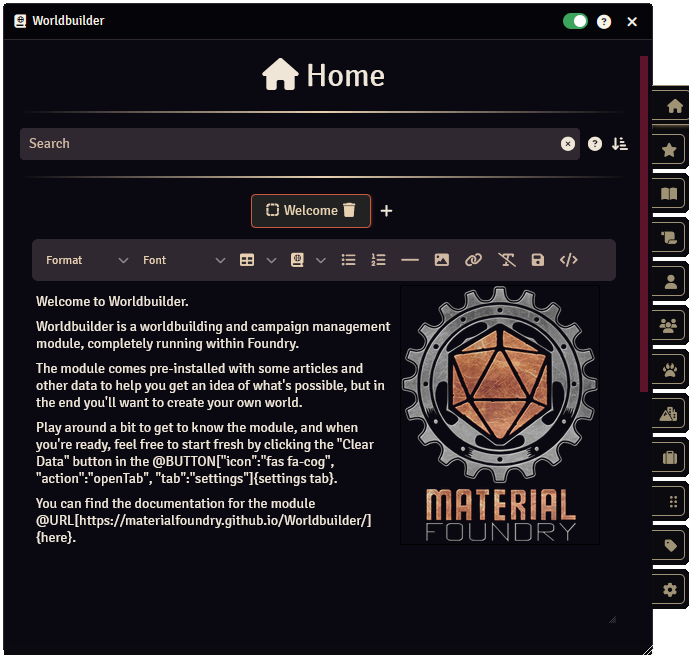689x658 pixels.
Task: Insert a numbered list
Action: click(x=378, y=260)
